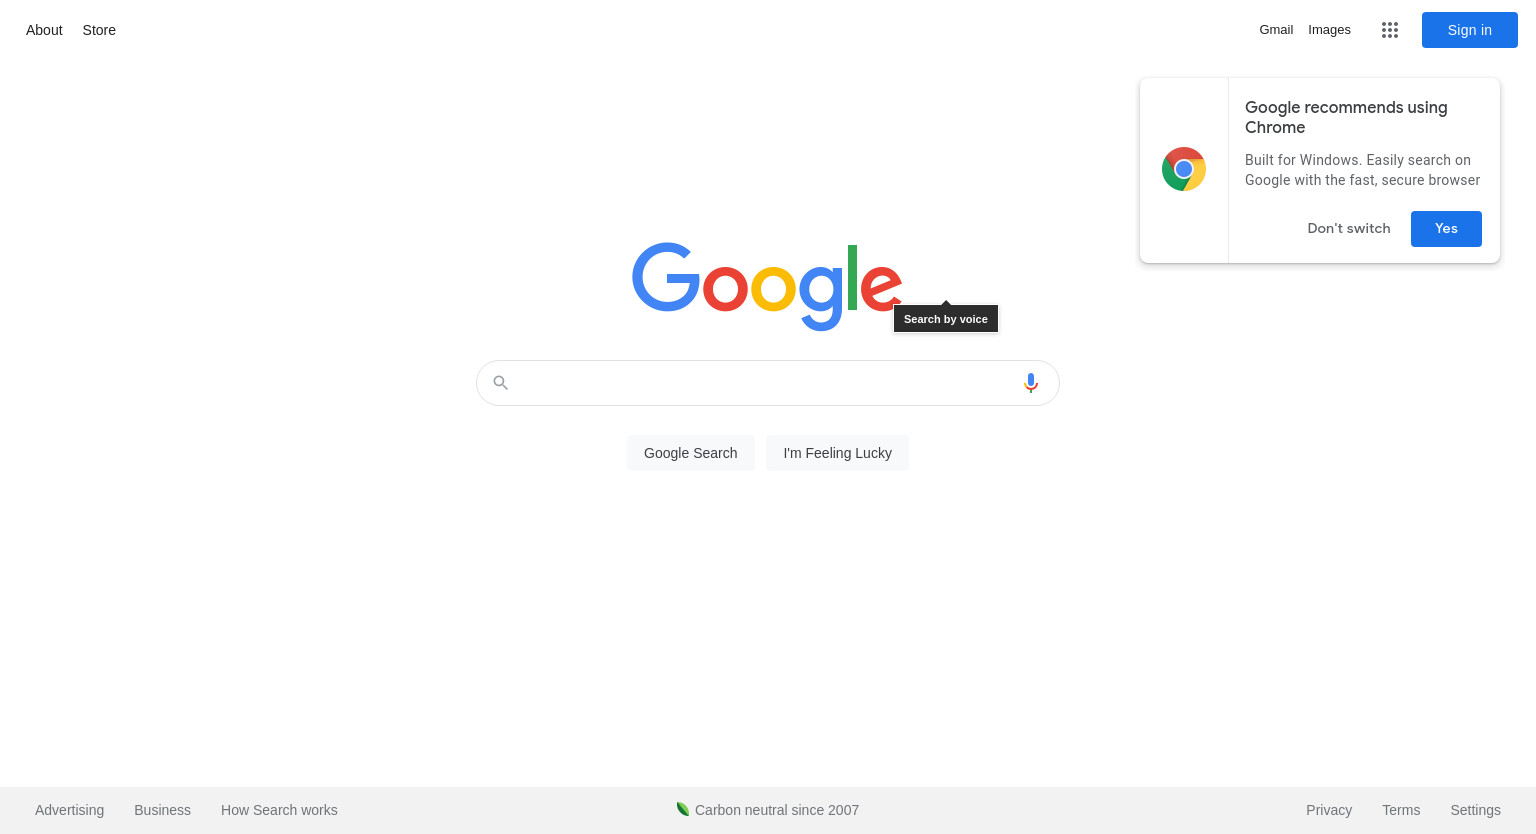Image resolution: width=1536 pixels, height=834 pixels.
Task: Open How Search works link
Action: pos(279,810)
